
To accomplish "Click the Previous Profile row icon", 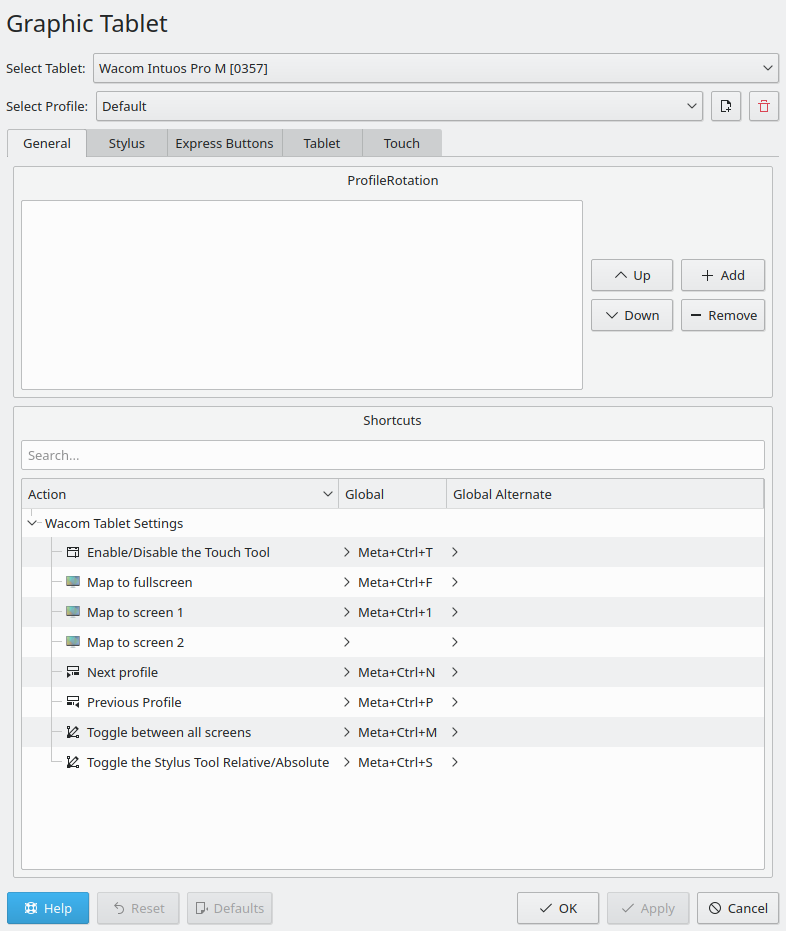I will [73, 702].
